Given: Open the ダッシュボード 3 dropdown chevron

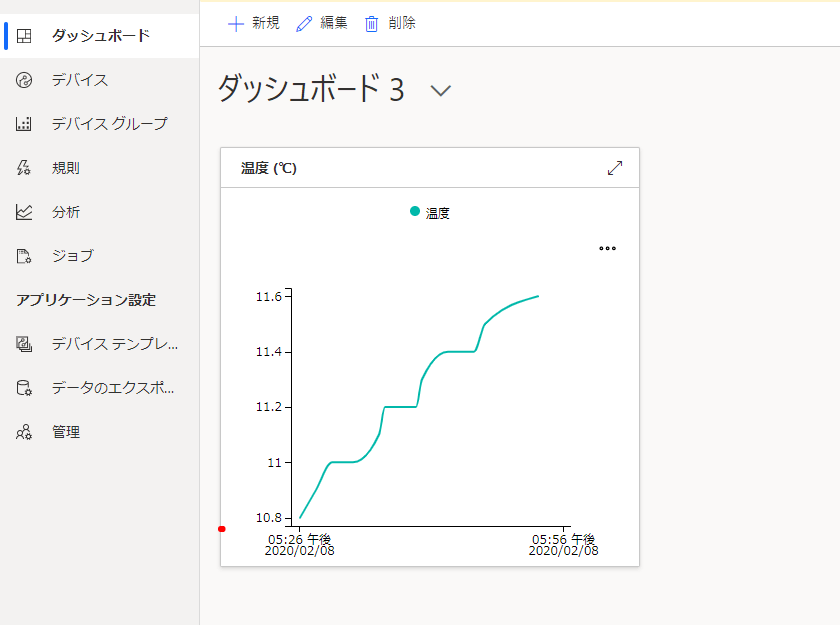Looking at the screenshot, I should pyautogui.click(x=441, y=90).
